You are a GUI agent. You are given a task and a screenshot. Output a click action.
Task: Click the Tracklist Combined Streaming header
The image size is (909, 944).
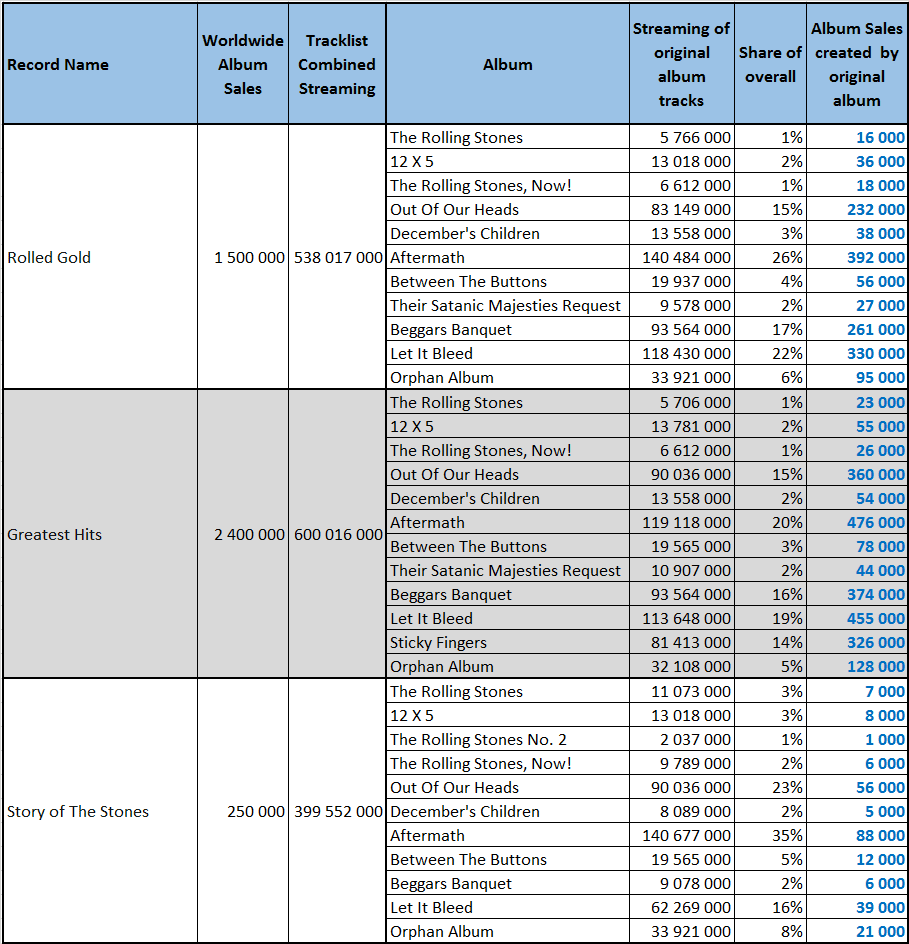click(x=337, y=64)
